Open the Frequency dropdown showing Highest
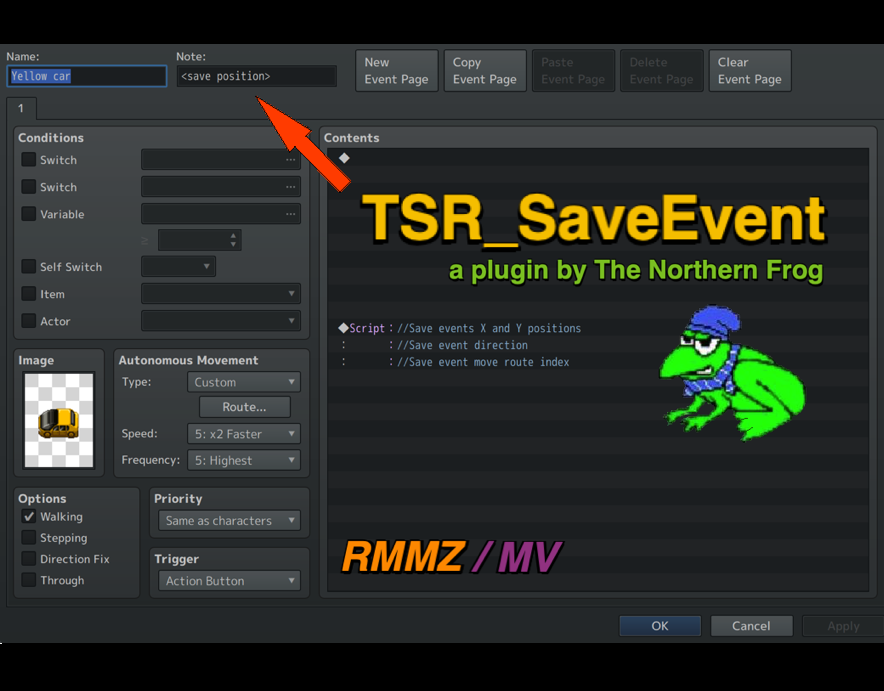 coord(244,460)
